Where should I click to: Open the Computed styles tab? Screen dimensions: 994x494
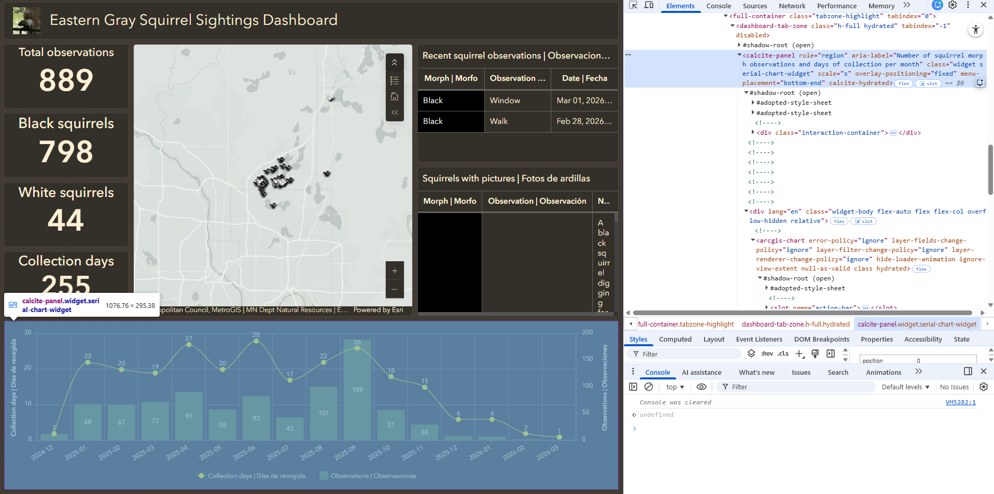coord(675,339)
